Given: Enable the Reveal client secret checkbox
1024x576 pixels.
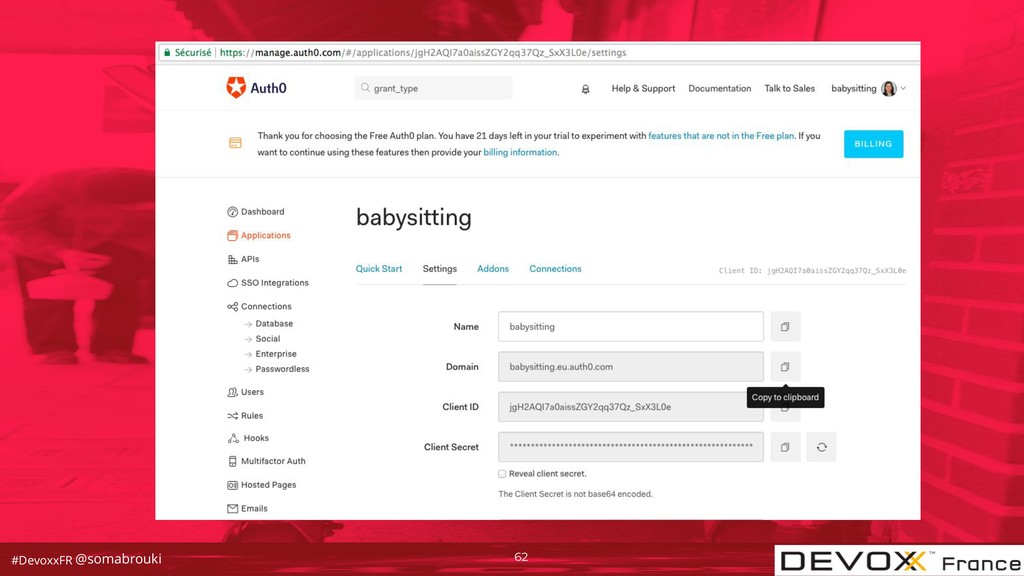Looking at the screenshot, I should tap(502, 473).
